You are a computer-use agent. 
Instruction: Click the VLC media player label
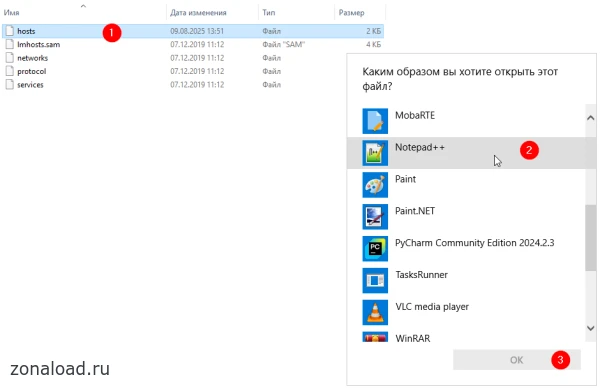click(x=432, y=307)
